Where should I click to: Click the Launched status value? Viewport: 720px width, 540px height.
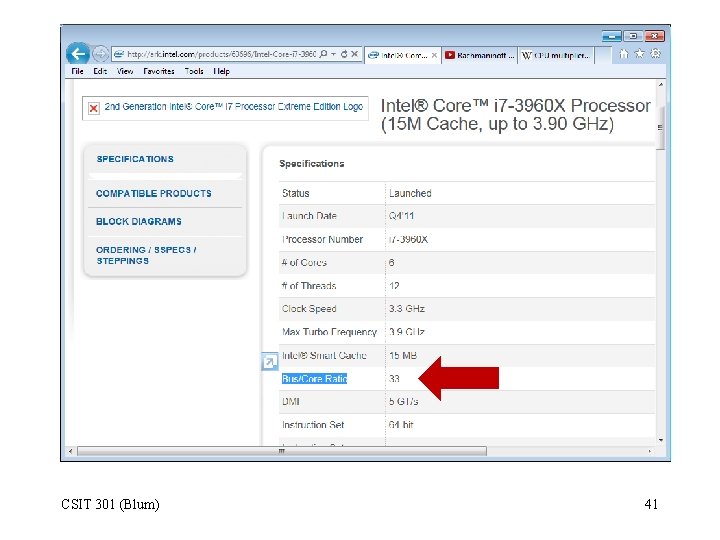(x=410, y=193)
